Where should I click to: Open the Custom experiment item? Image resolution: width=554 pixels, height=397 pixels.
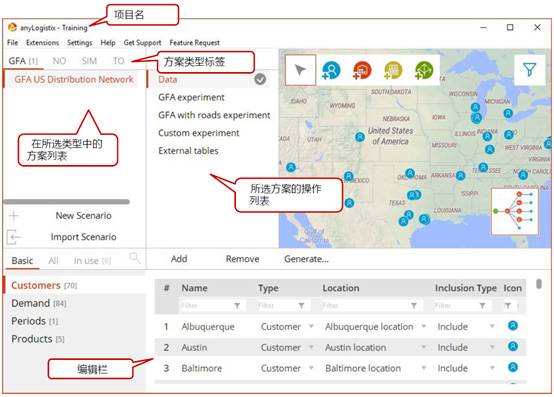[199, 133]
